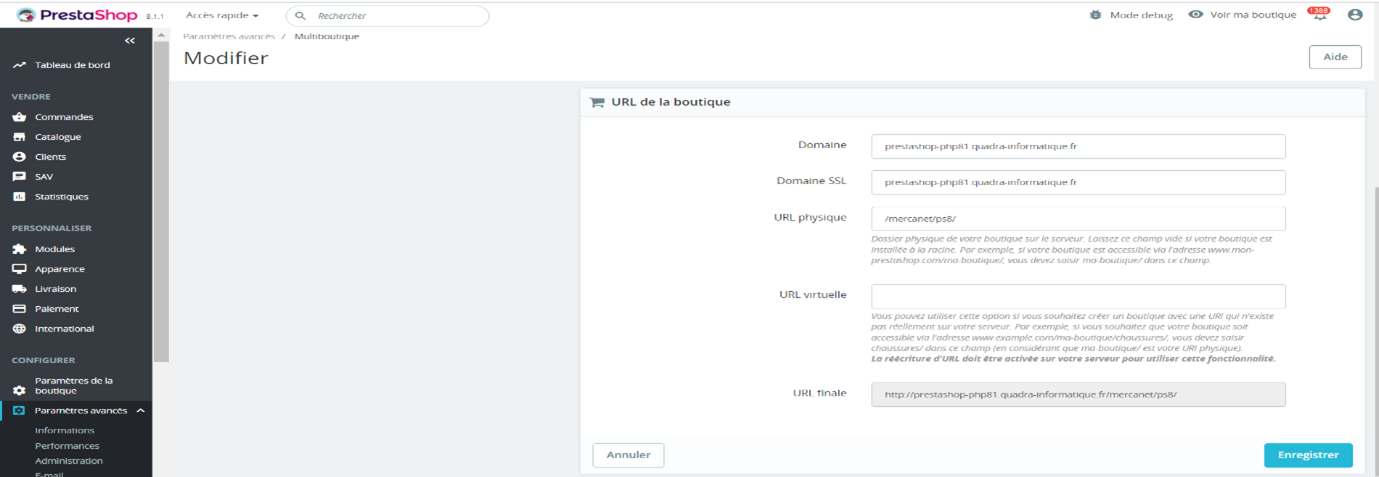Collapse the sidebar with double chevron
This screenshot has height=477, width=1379.
click(x=129, y=40)
